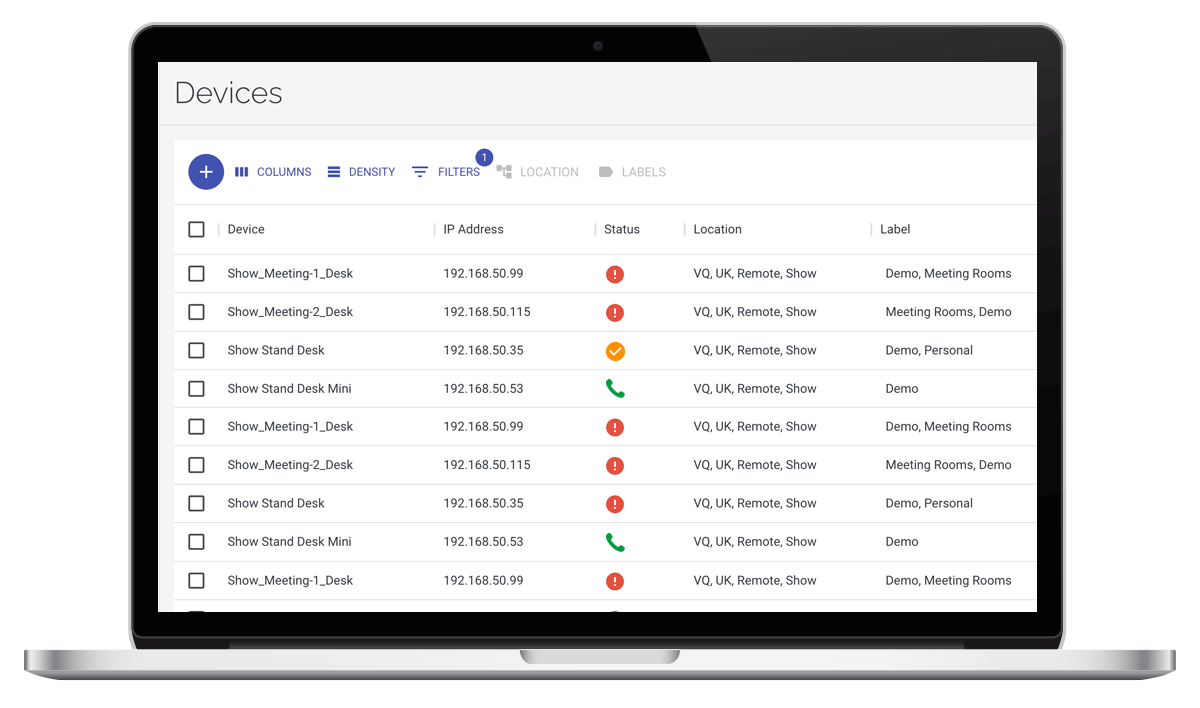Click green phone status of topmost Show Stand Desk Mini

click(615, 389)
